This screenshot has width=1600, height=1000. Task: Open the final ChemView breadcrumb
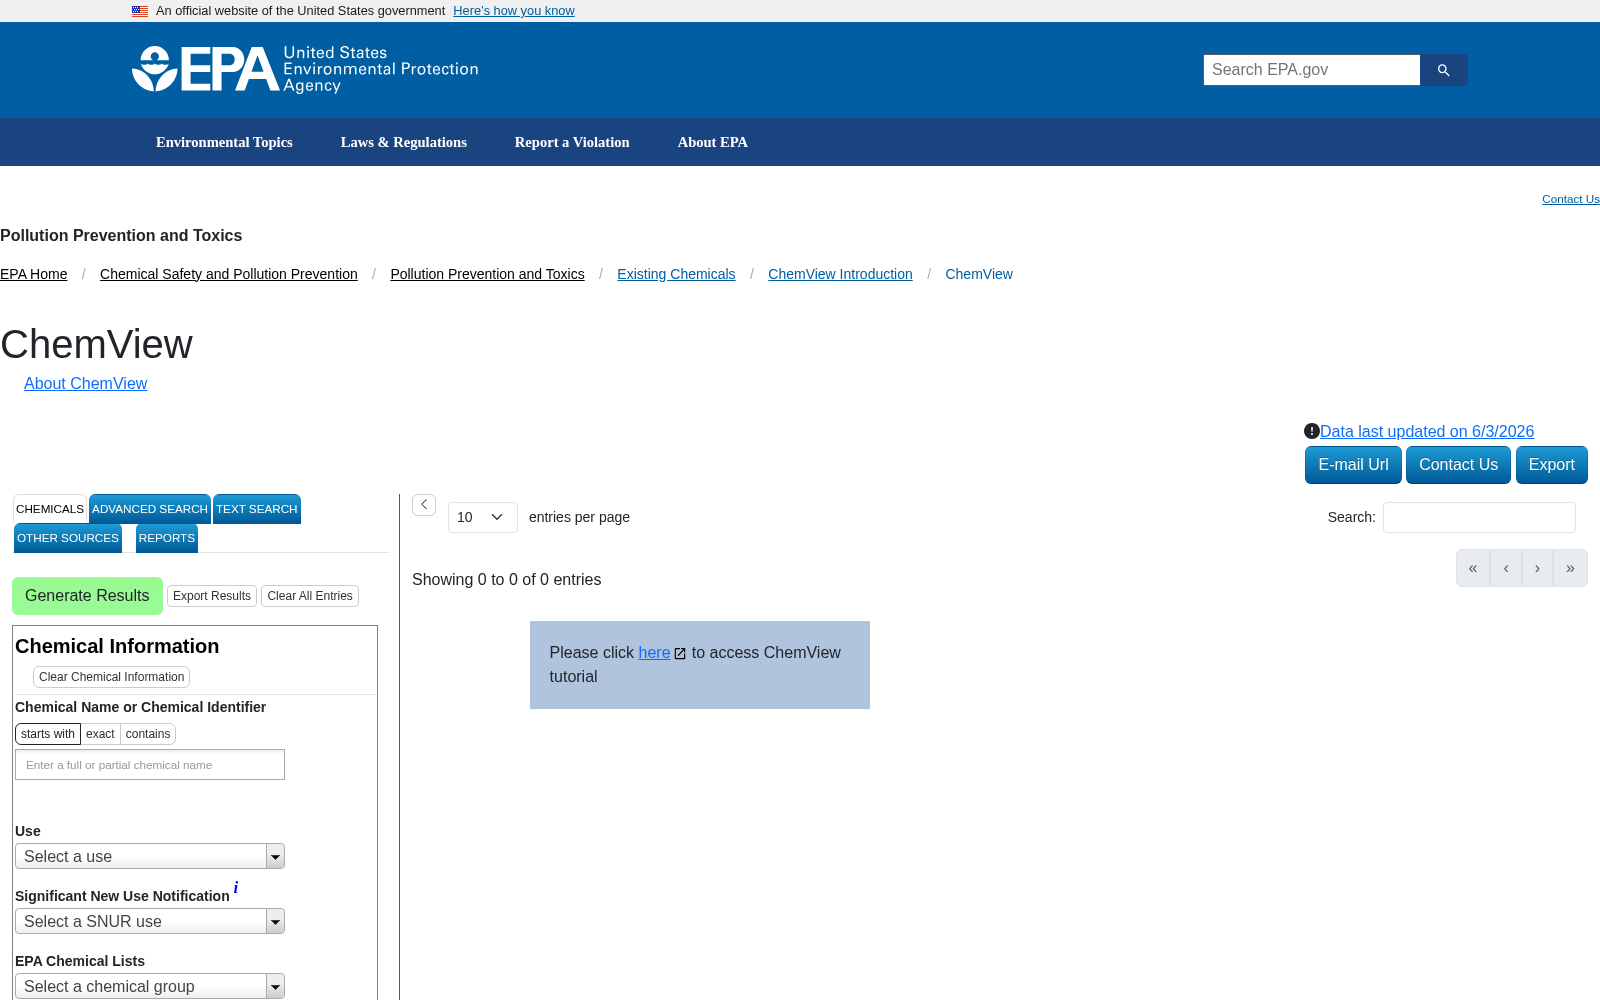click(x=979, y=274)
